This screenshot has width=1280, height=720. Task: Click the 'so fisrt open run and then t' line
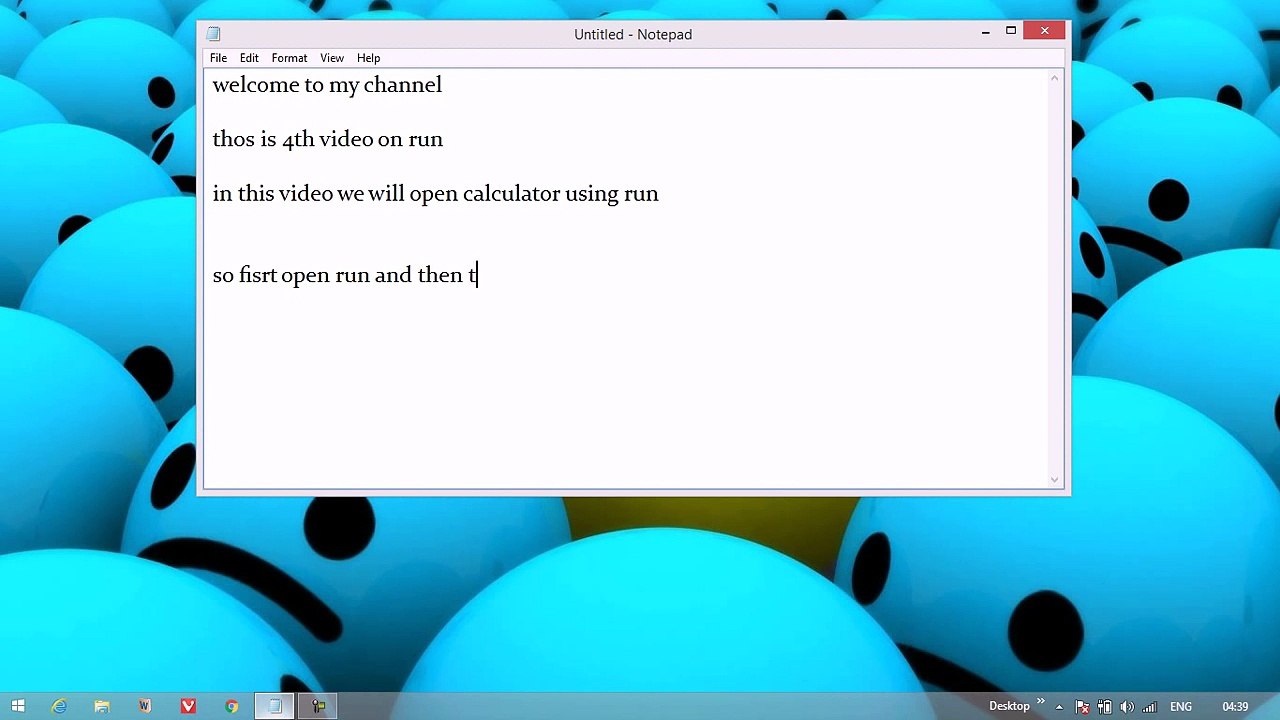coord(345,275)
